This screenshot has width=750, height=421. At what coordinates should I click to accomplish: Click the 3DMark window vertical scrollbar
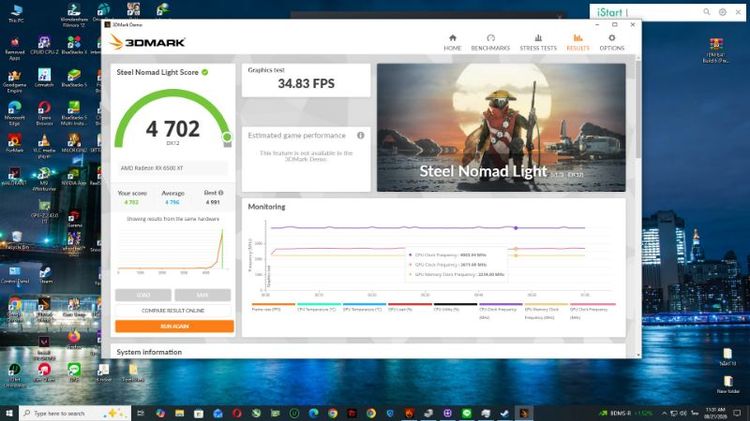638,110
